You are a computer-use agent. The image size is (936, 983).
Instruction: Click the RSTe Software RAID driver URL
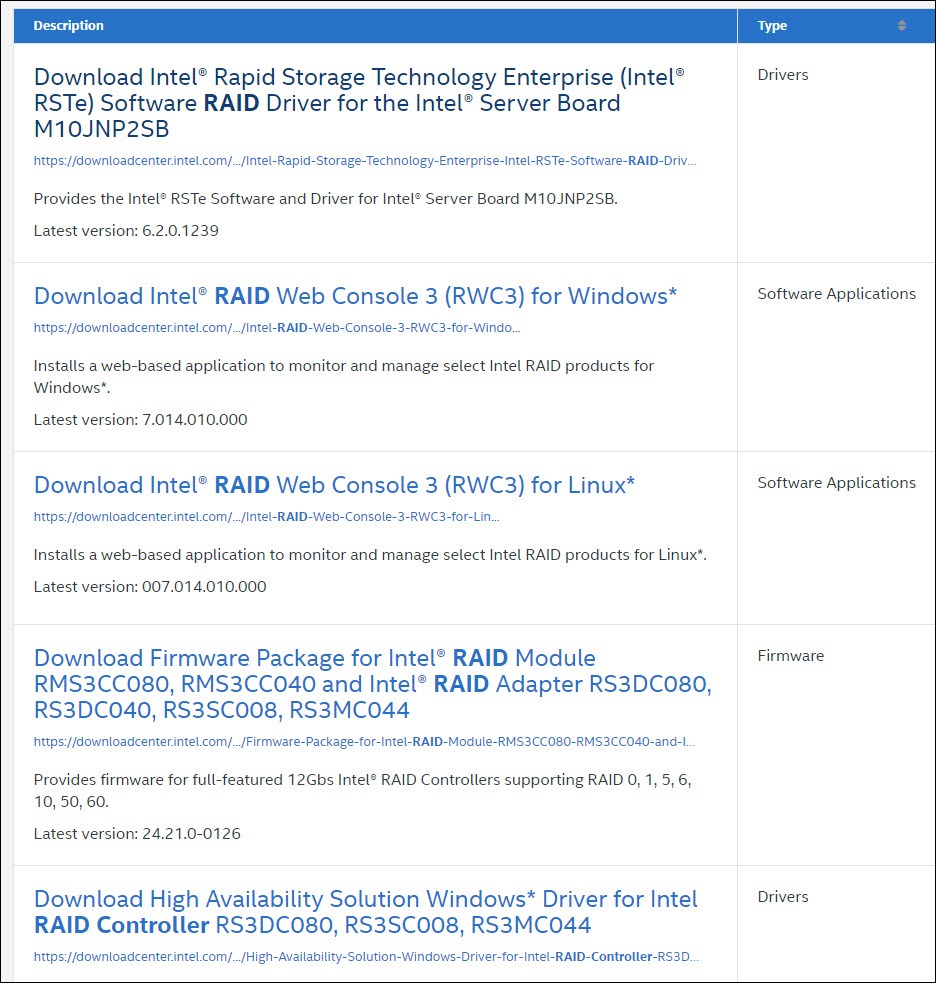365,160
